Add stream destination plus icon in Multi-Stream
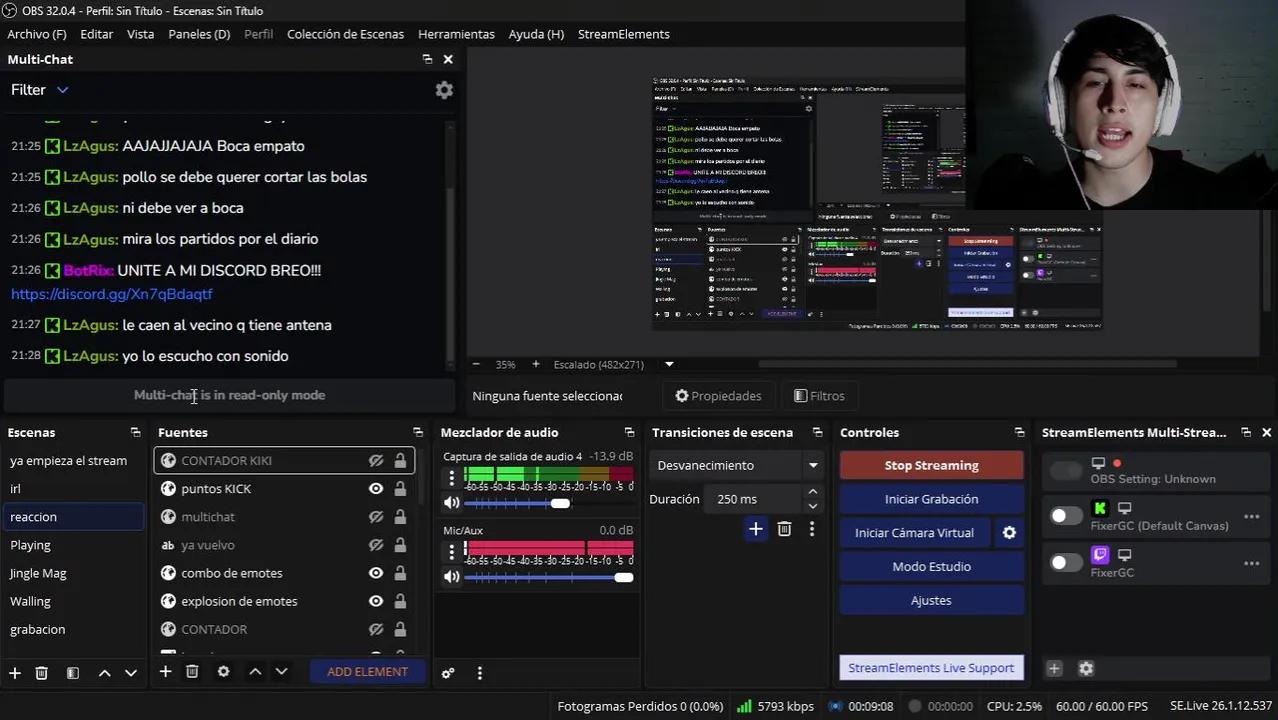The height and width of the screenshot is (720, 1278). pyautogui.click(x=1054, y=668)
